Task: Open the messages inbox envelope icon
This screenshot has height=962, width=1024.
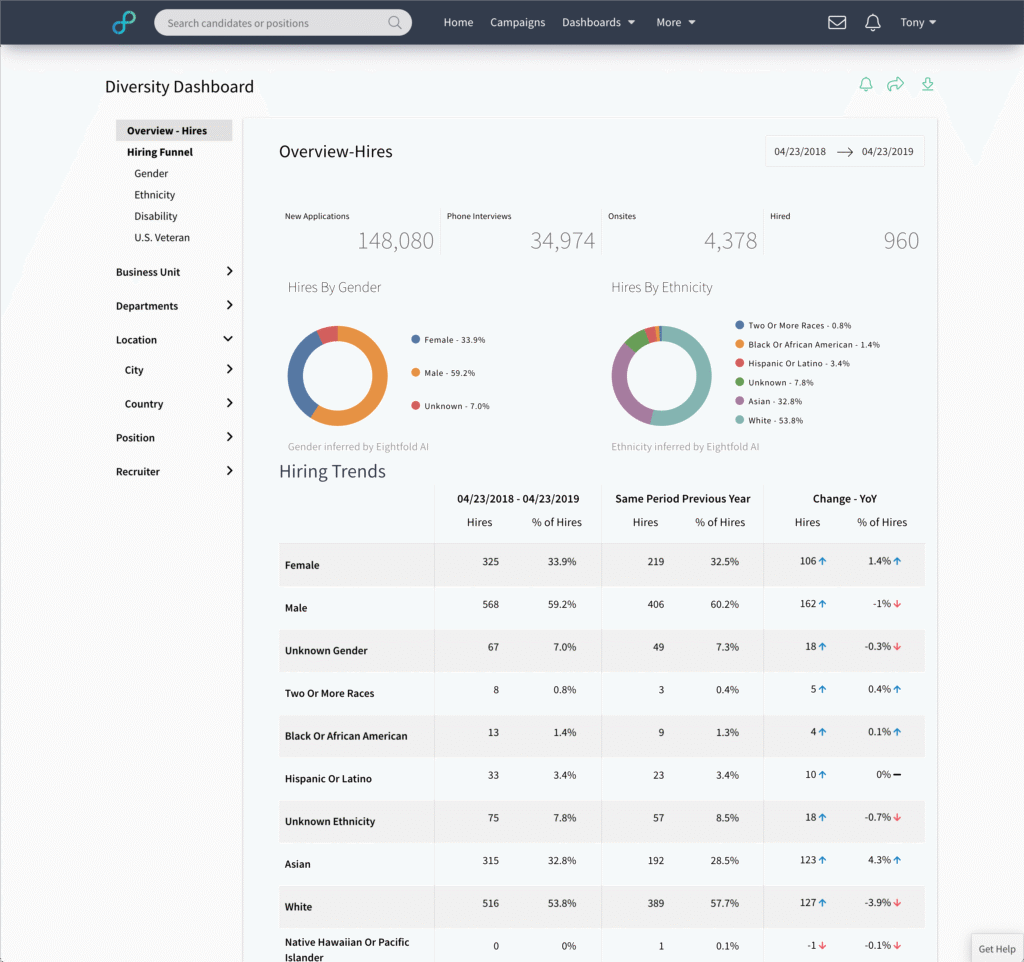Action: pyautogui.click(x=837, y=22)
